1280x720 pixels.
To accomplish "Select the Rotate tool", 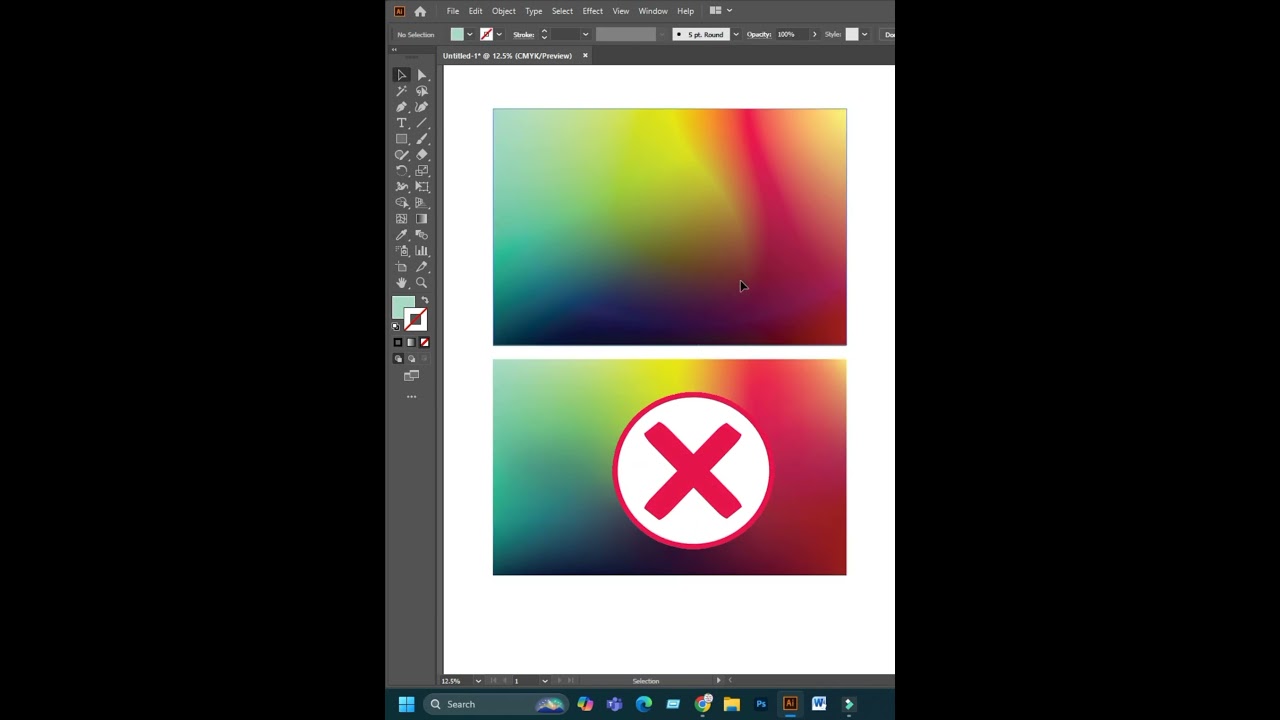I will tap(402, 171).
